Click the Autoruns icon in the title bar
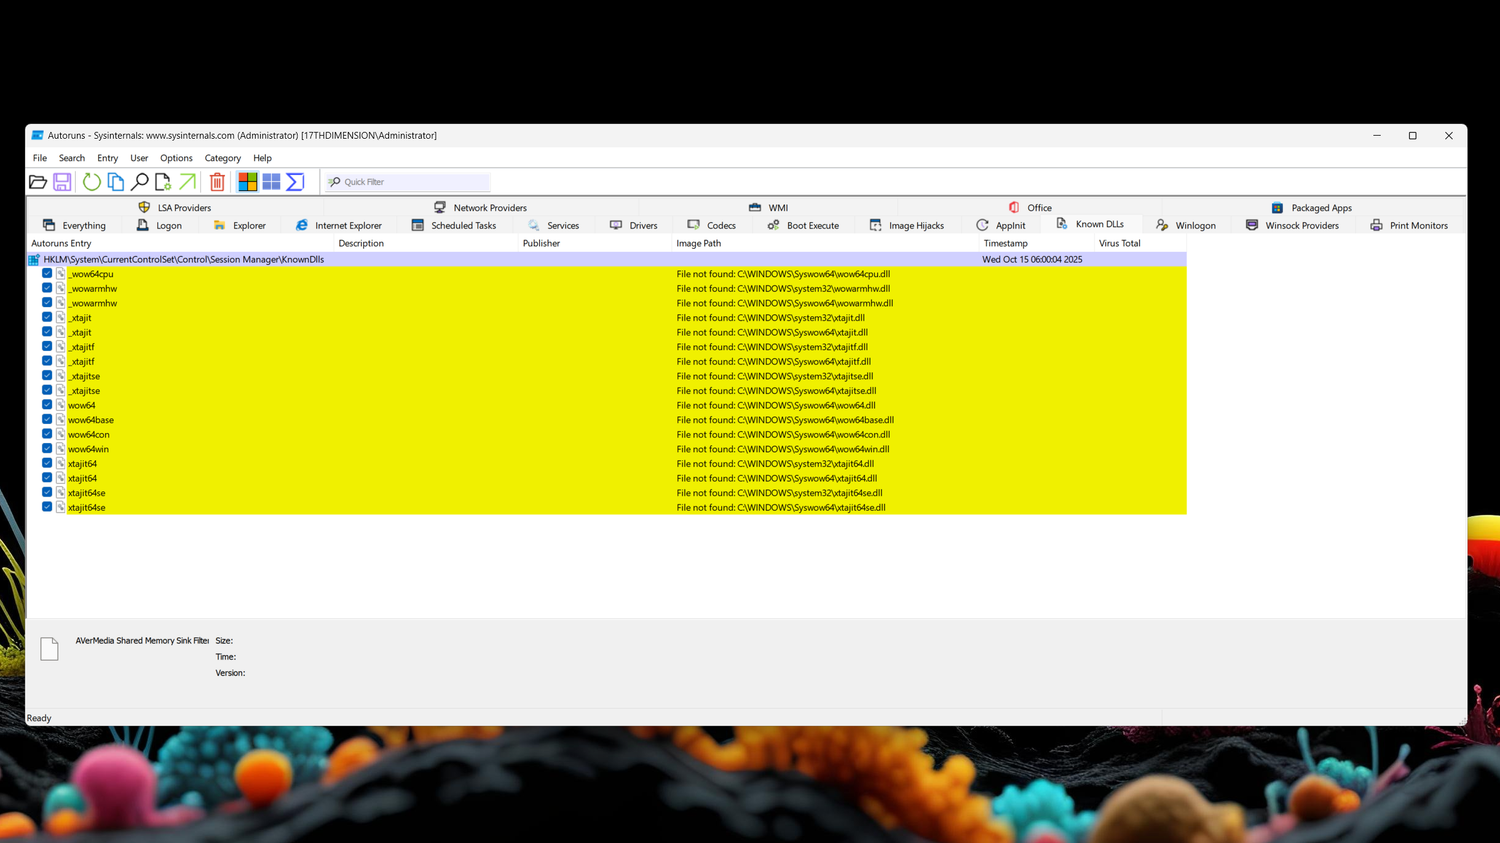This screenshot has width=1500, height=843. 37,135
